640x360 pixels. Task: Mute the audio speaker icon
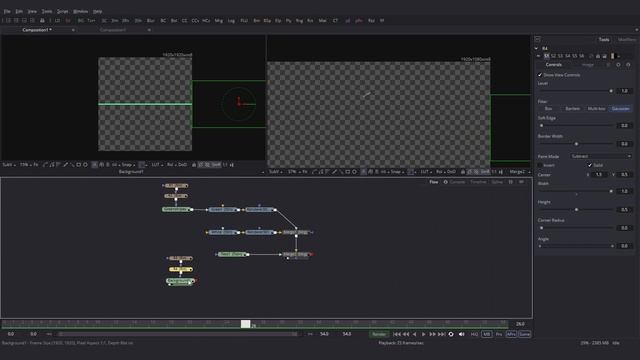tap(462, 334)
